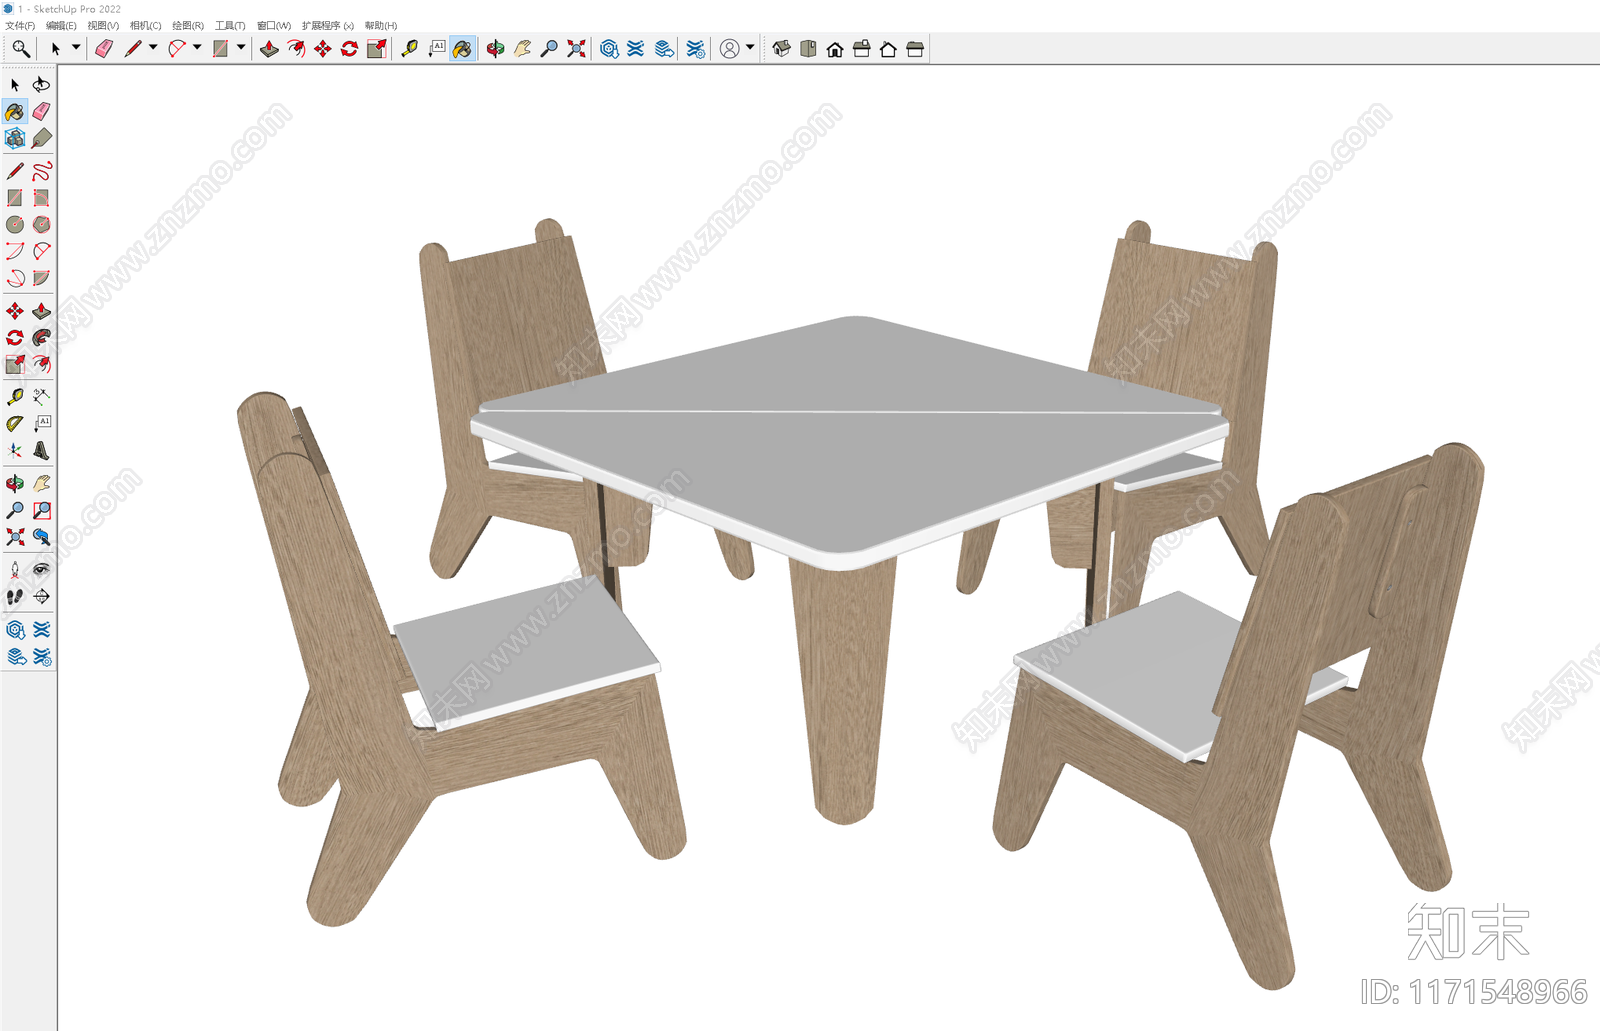Choose the Zoom Window tool

41,511
